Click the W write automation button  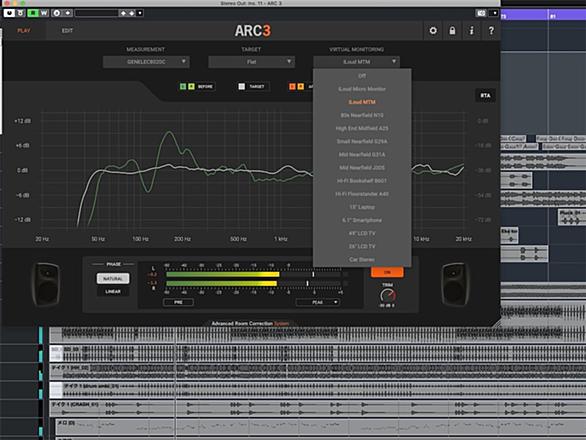pyautogui.click(x=44, y=13)
